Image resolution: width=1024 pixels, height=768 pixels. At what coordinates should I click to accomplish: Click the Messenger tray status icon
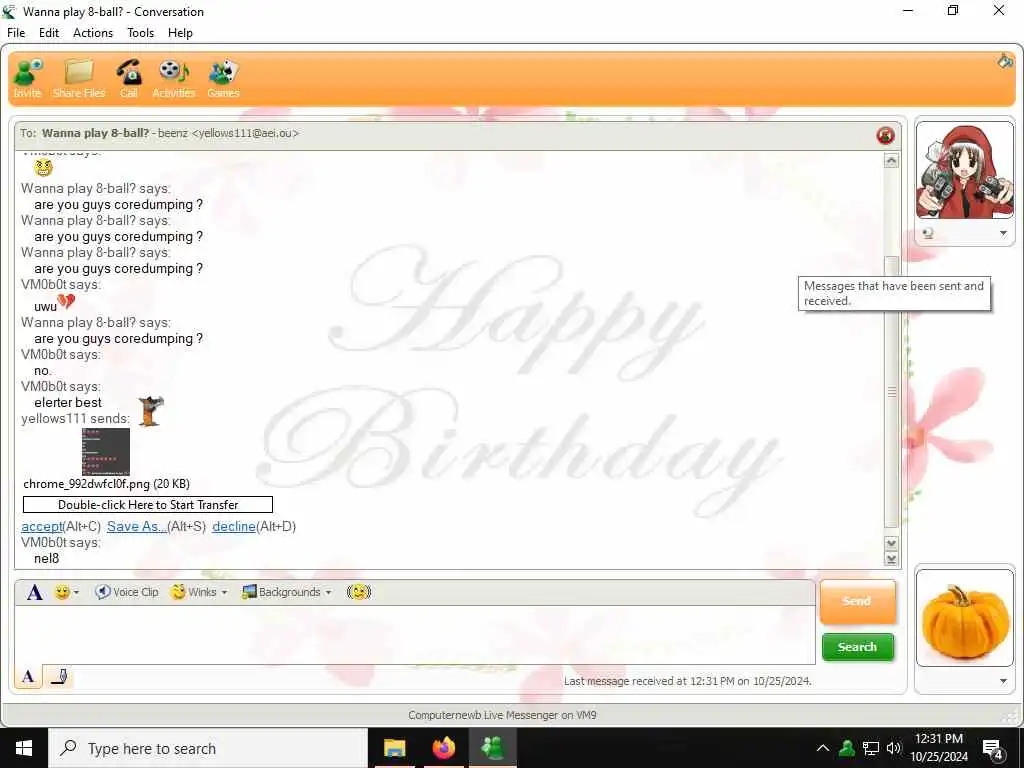(x=847, y=748)
